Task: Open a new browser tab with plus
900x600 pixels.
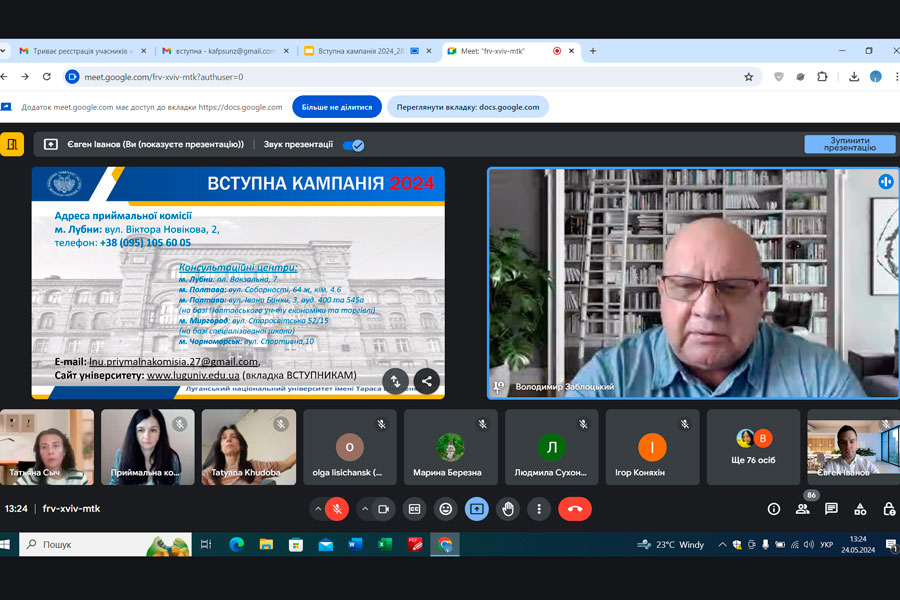Action: tap(593, 51)
